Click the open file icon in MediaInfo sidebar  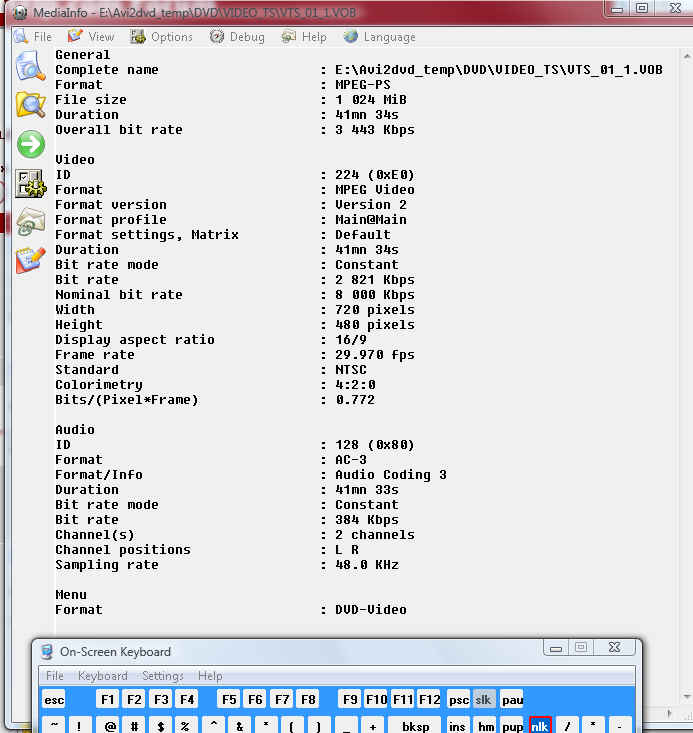click(30, 66)
